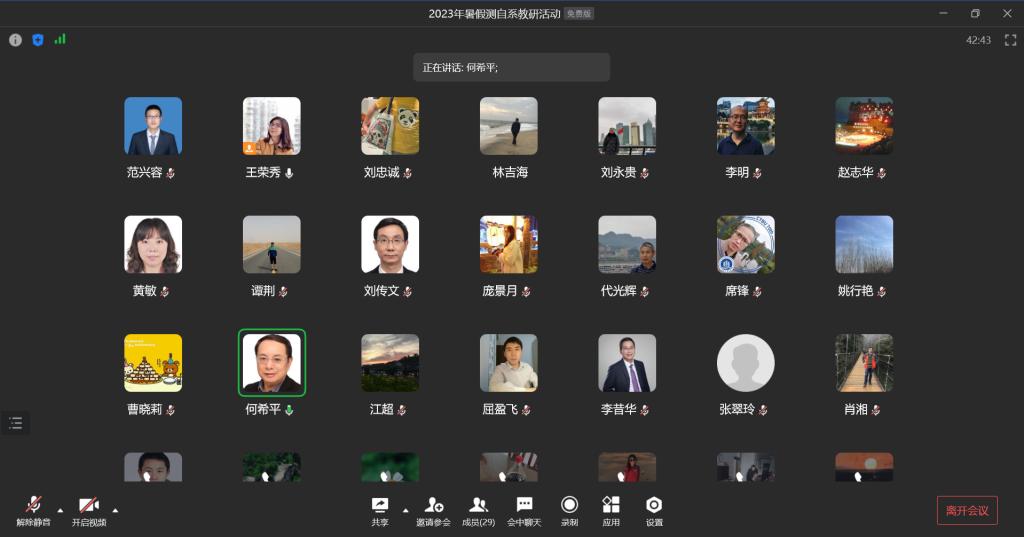The width and height of the screenshot is (1024, 537).
Task: Click the list panel icon on left edge
Action: (x=15, y=423)
